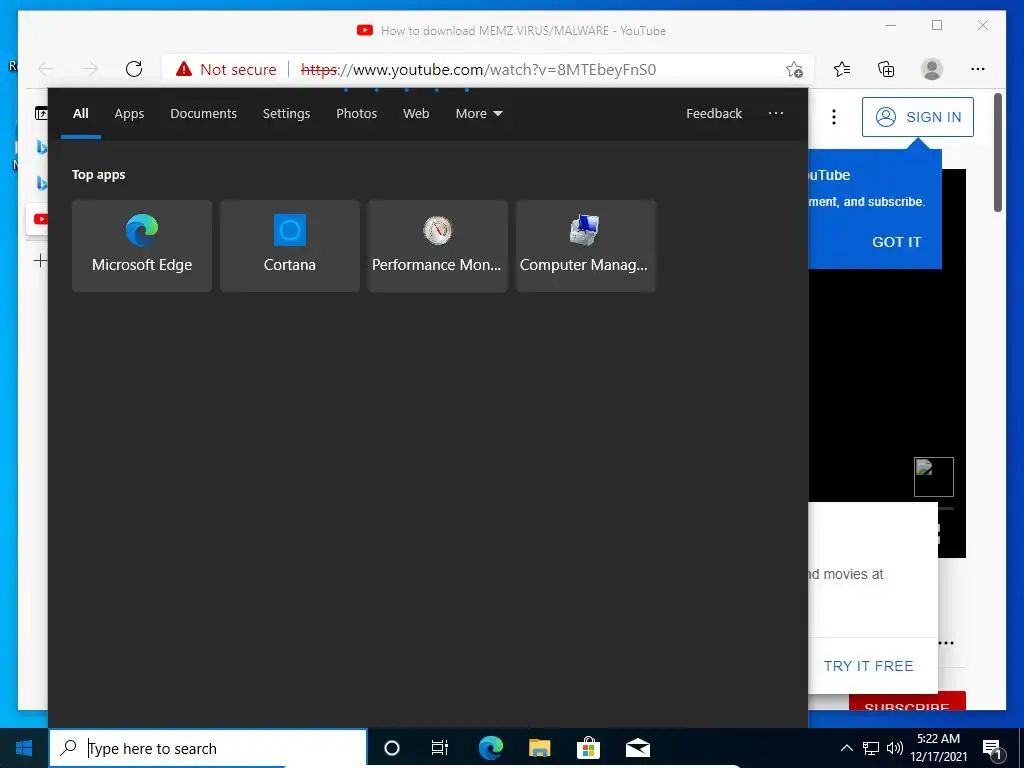The height and width of the screenshot is (768, 1024).
Task: Click Edge icon on the taskbar
Action: [490, 748]
